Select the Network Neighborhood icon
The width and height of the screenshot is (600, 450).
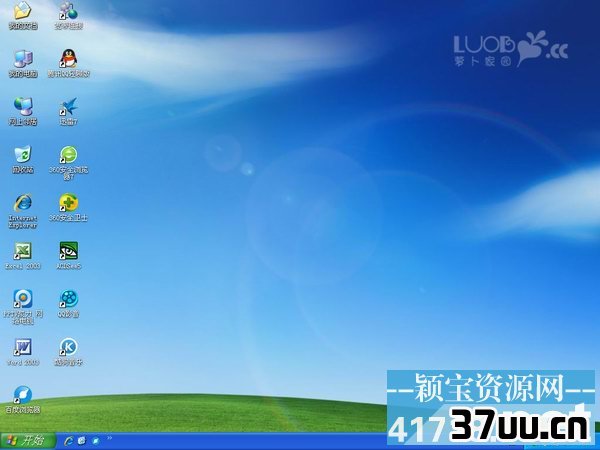23,107
